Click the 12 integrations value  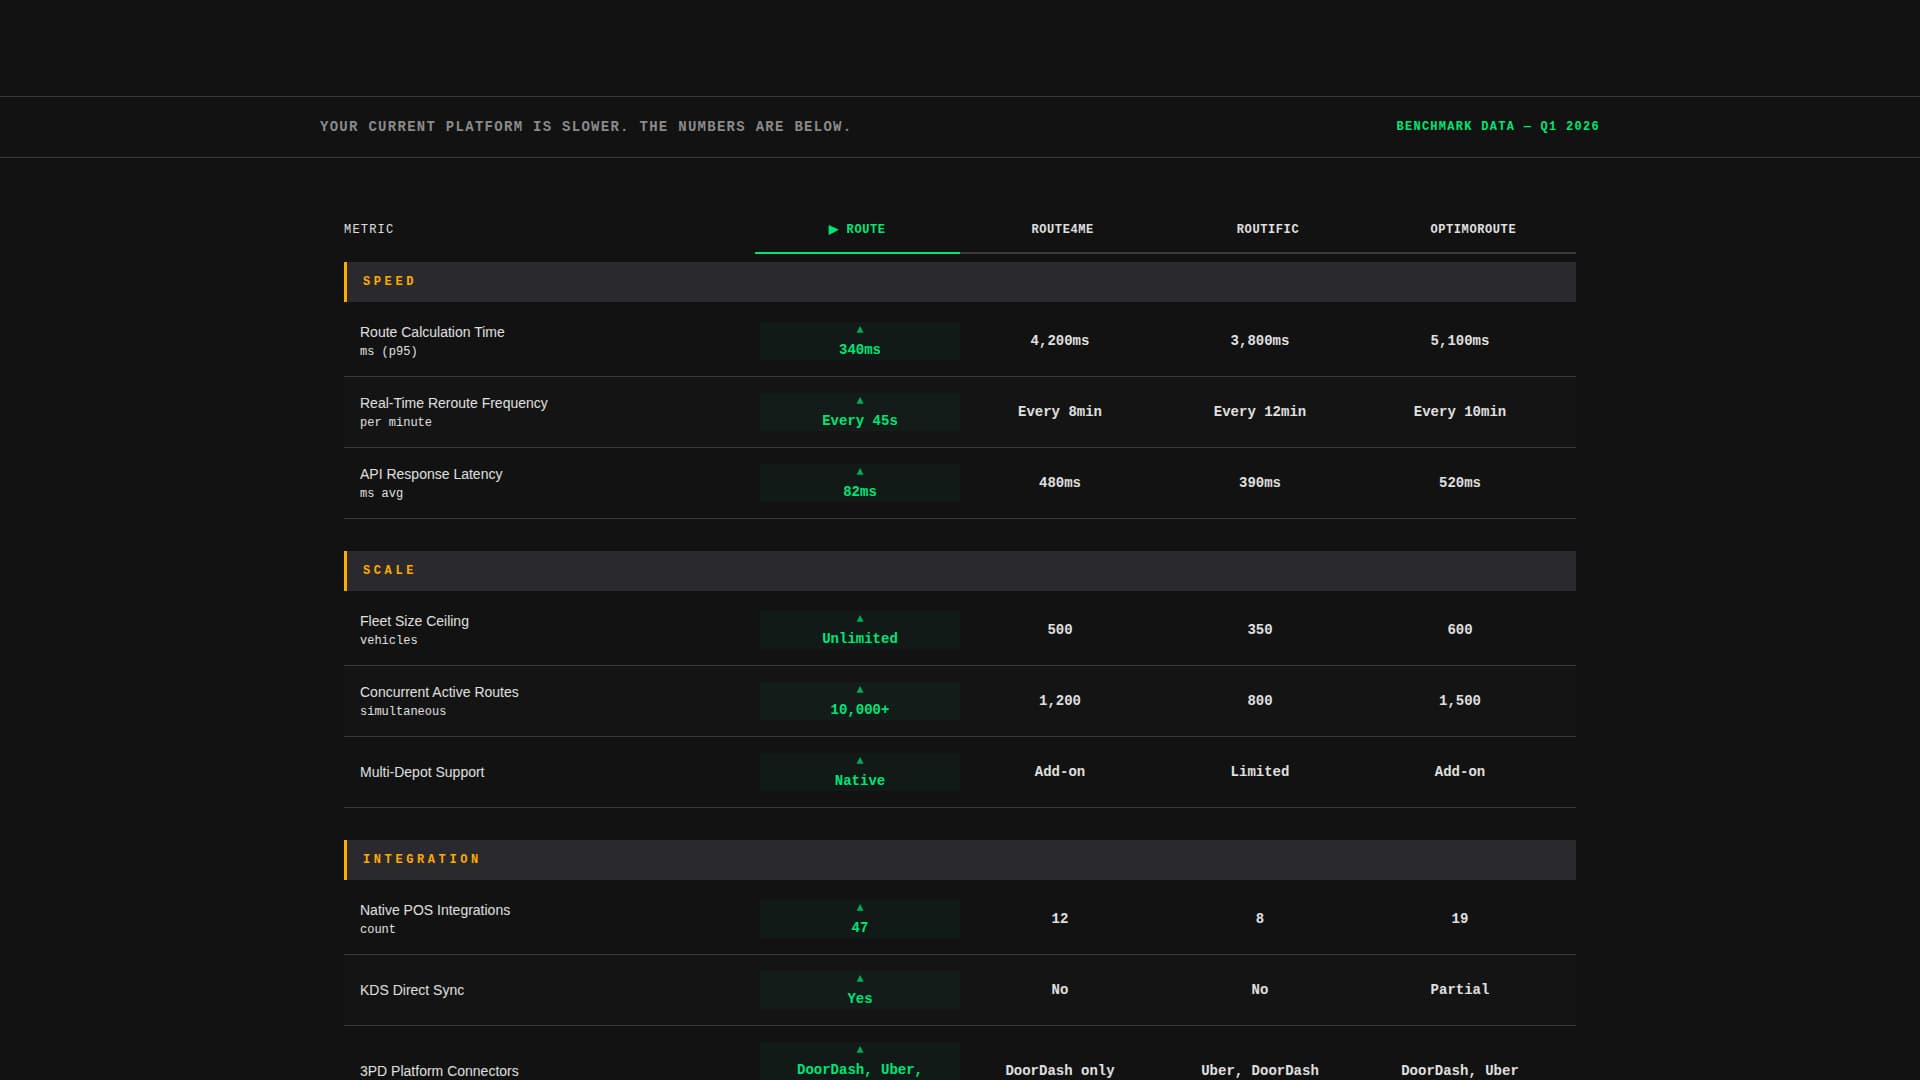click(x=1060, y=919)
